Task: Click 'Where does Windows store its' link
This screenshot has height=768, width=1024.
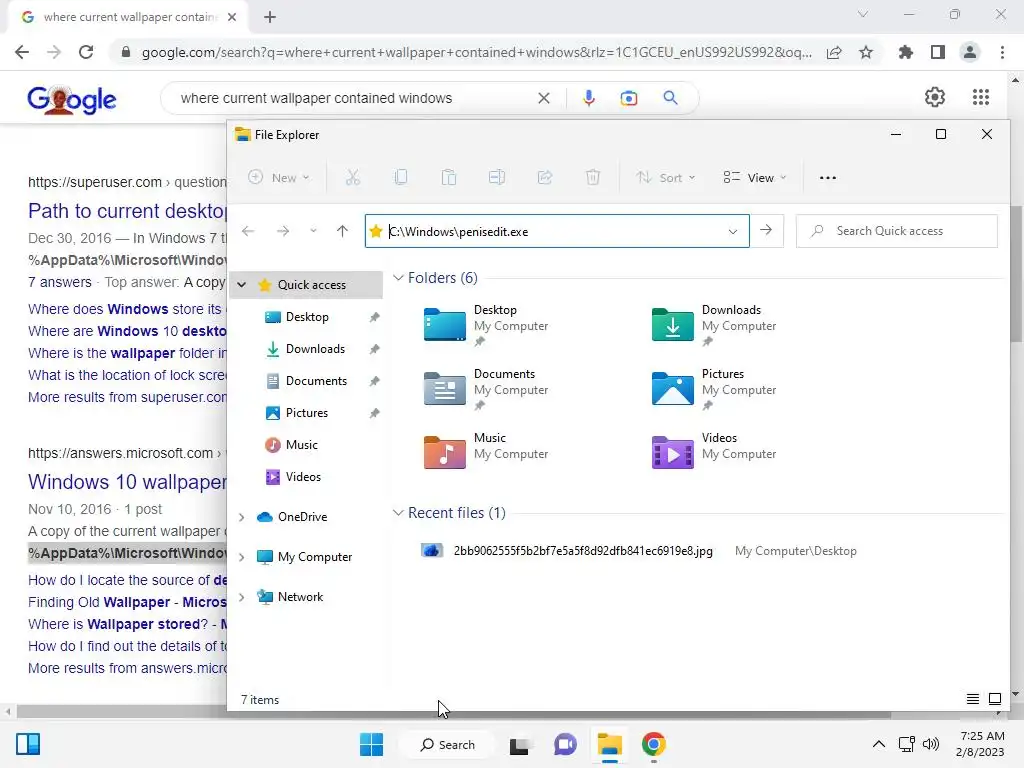Action: tap(125, 309)
